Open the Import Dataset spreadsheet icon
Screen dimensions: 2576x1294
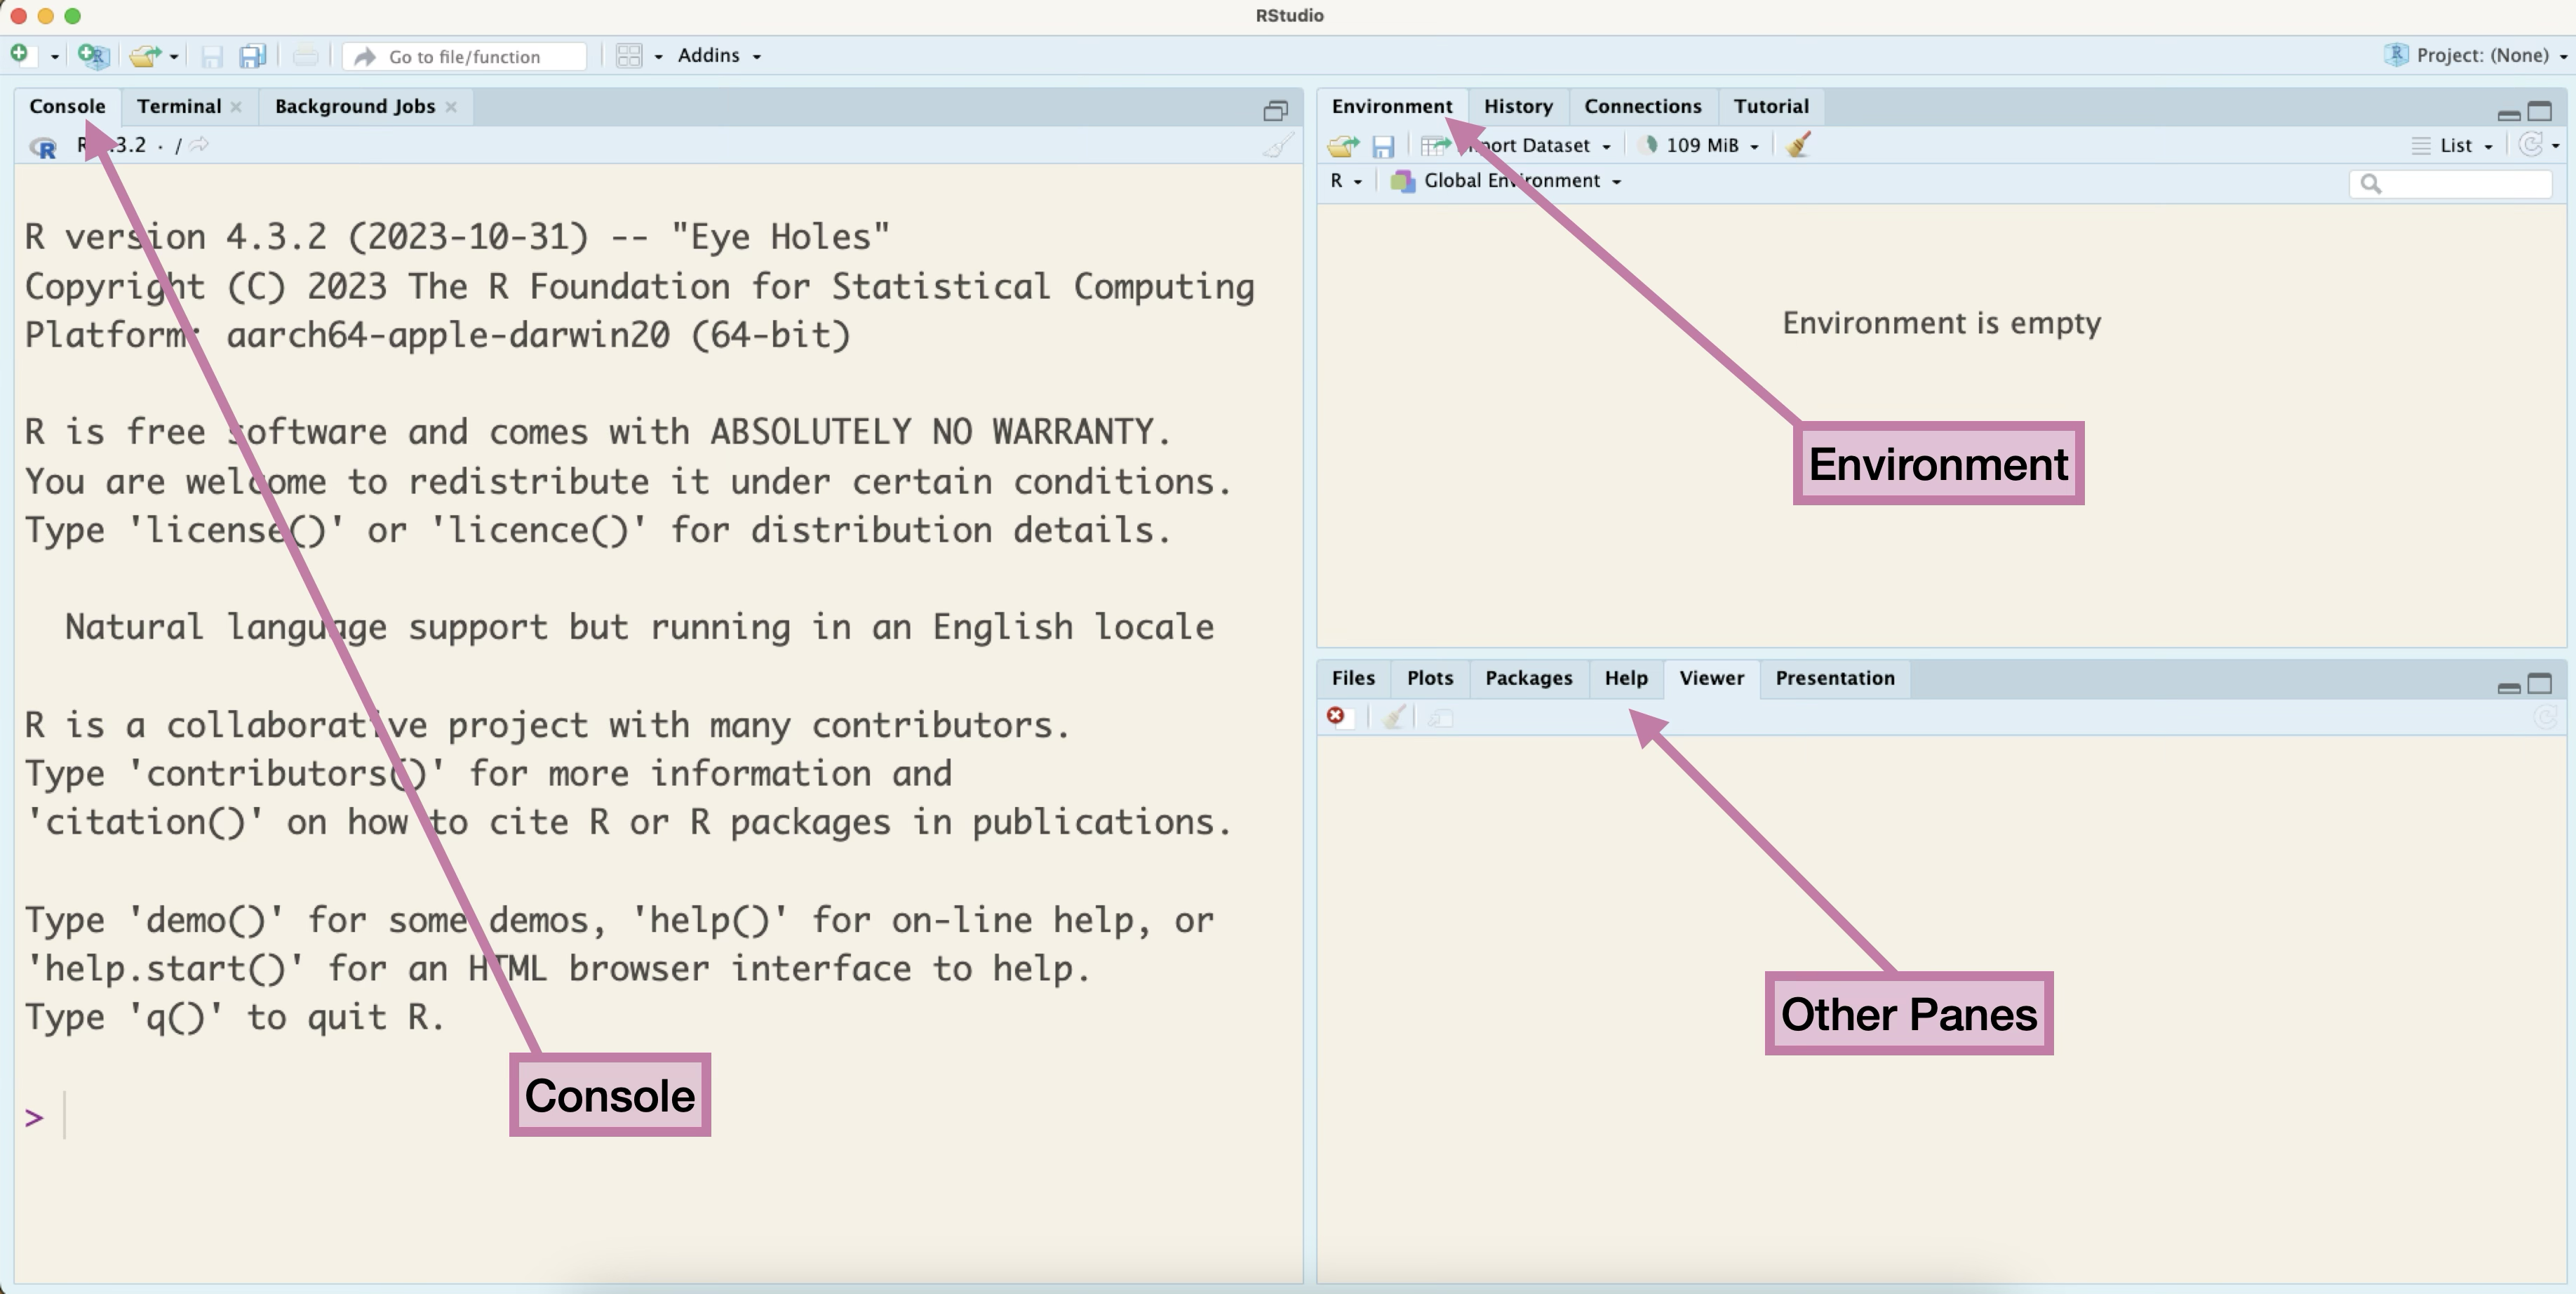[1434, 145]
